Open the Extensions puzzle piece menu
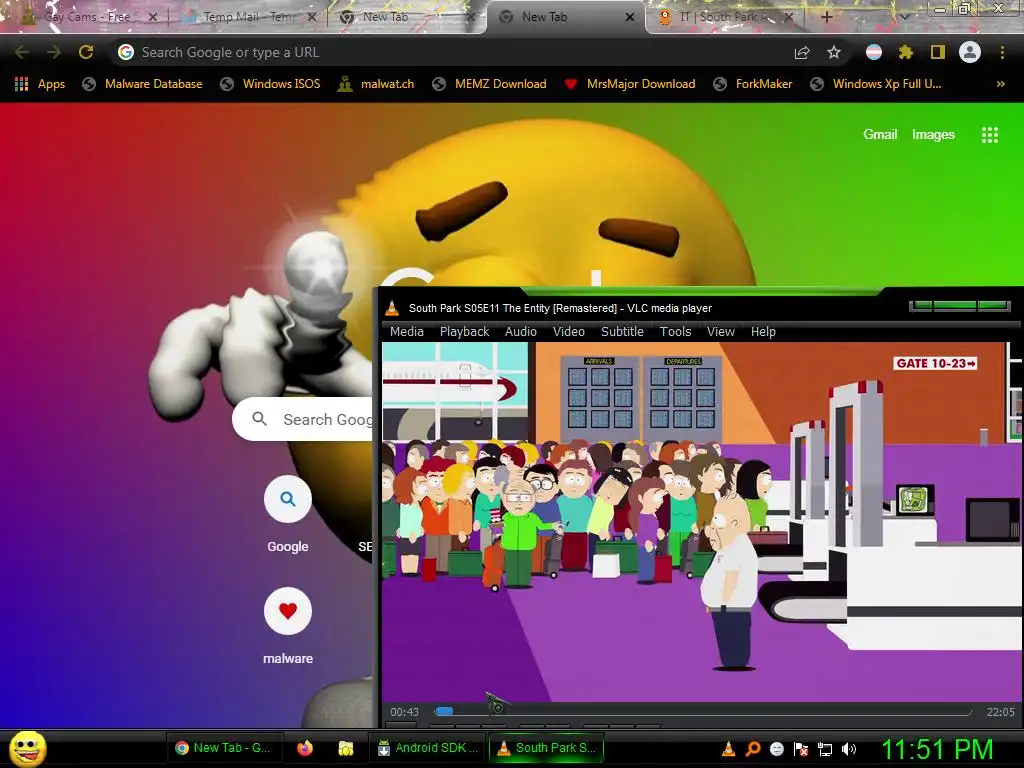The height and width of the screenshot is (768, 1024). click(906, 52)
